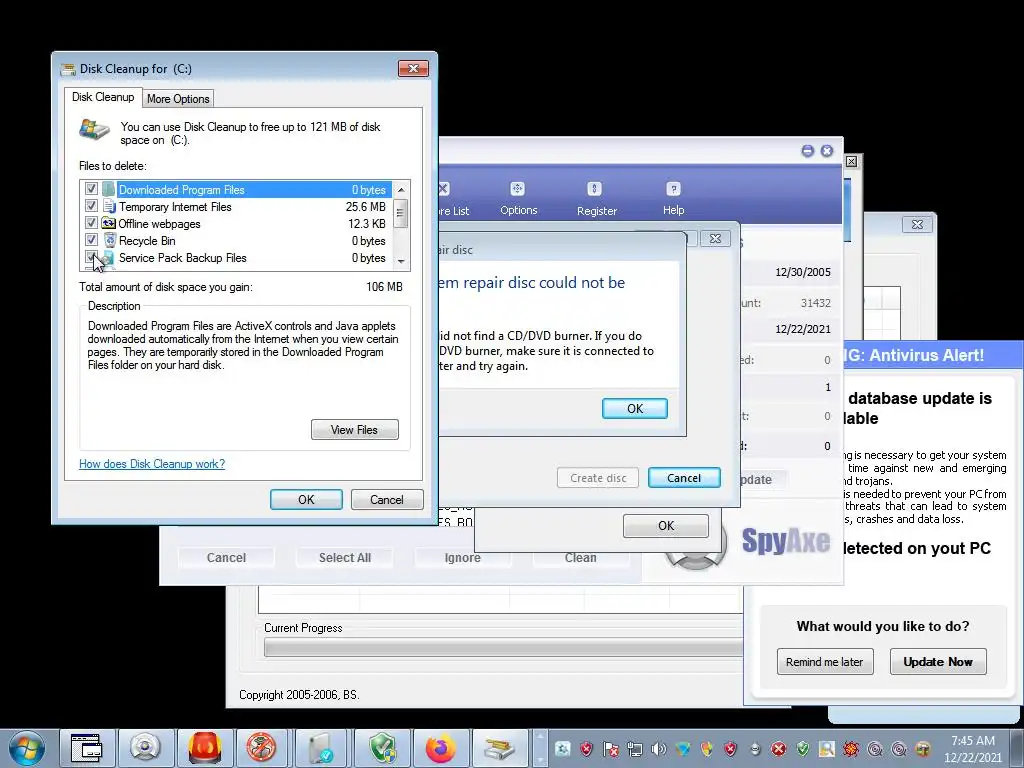Image resolution: width=1024 pixels, height=768 pixels.
Task: Uncheck Offline webpages checkbox
Action: (91, 223)
